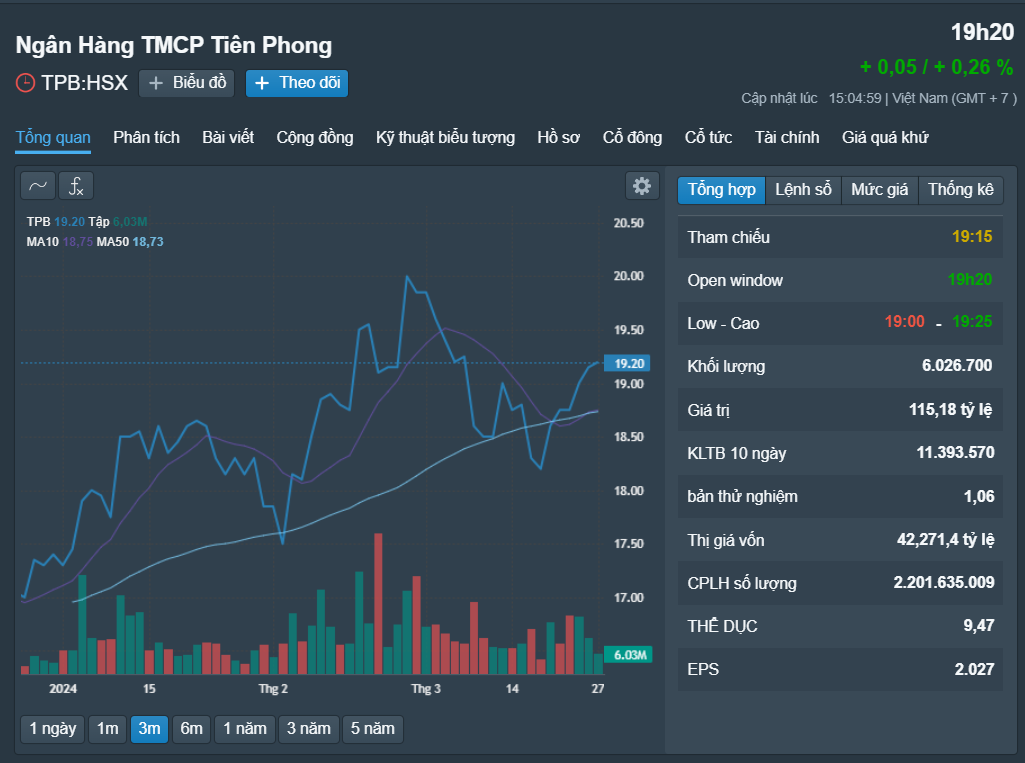Open the Hồ sơ tab

click(559, 137)
